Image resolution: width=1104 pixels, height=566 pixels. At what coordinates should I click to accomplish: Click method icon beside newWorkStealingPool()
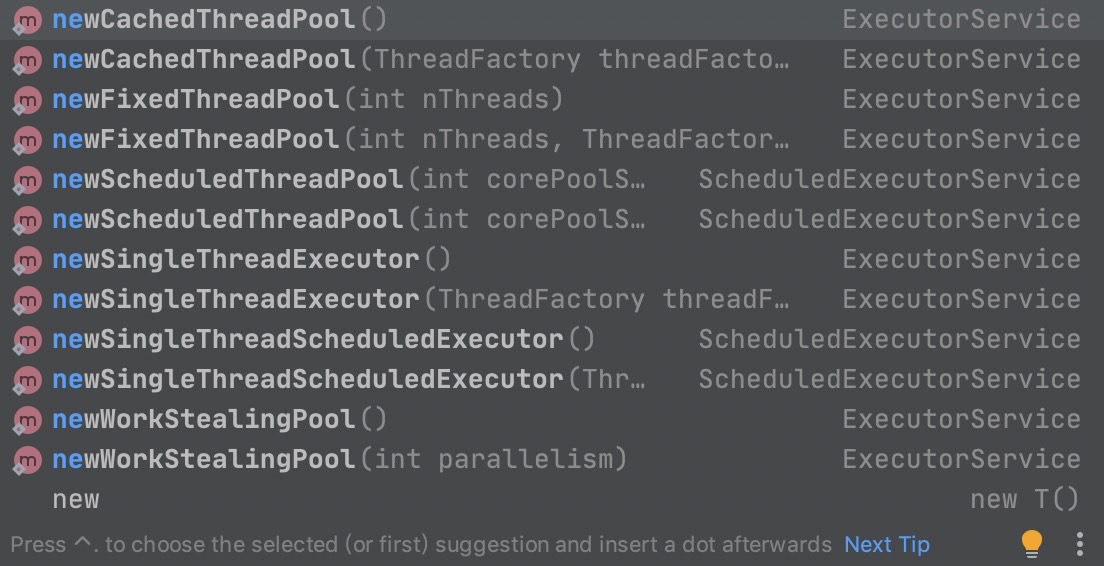click(x=27, y=420)
